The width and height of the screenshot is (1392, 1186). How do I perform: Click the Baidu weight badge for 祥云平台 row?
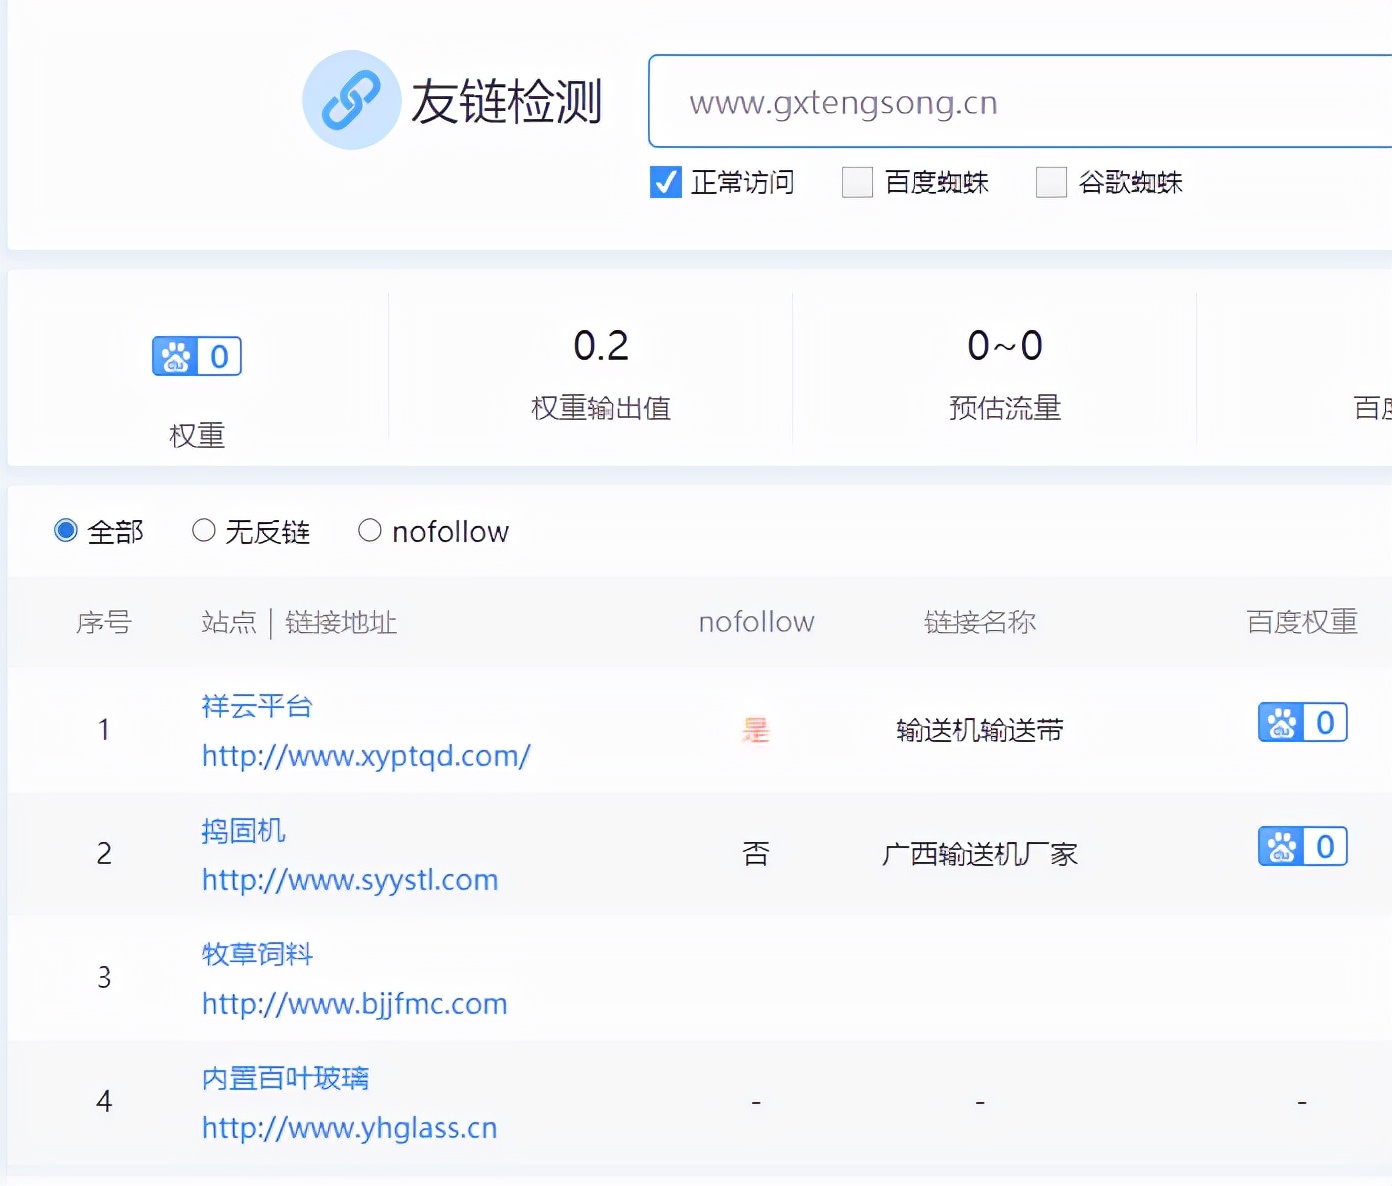[1301, 722]
